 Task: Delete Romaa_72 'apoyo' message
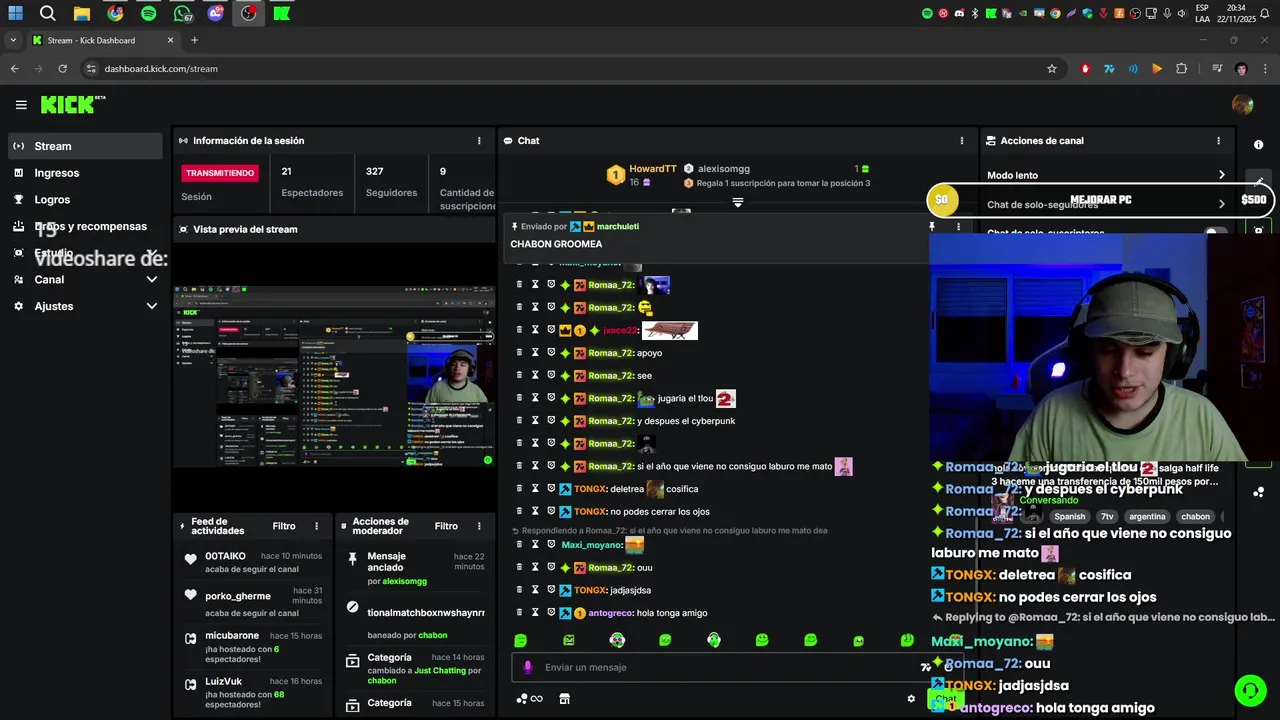click(519, 353)
